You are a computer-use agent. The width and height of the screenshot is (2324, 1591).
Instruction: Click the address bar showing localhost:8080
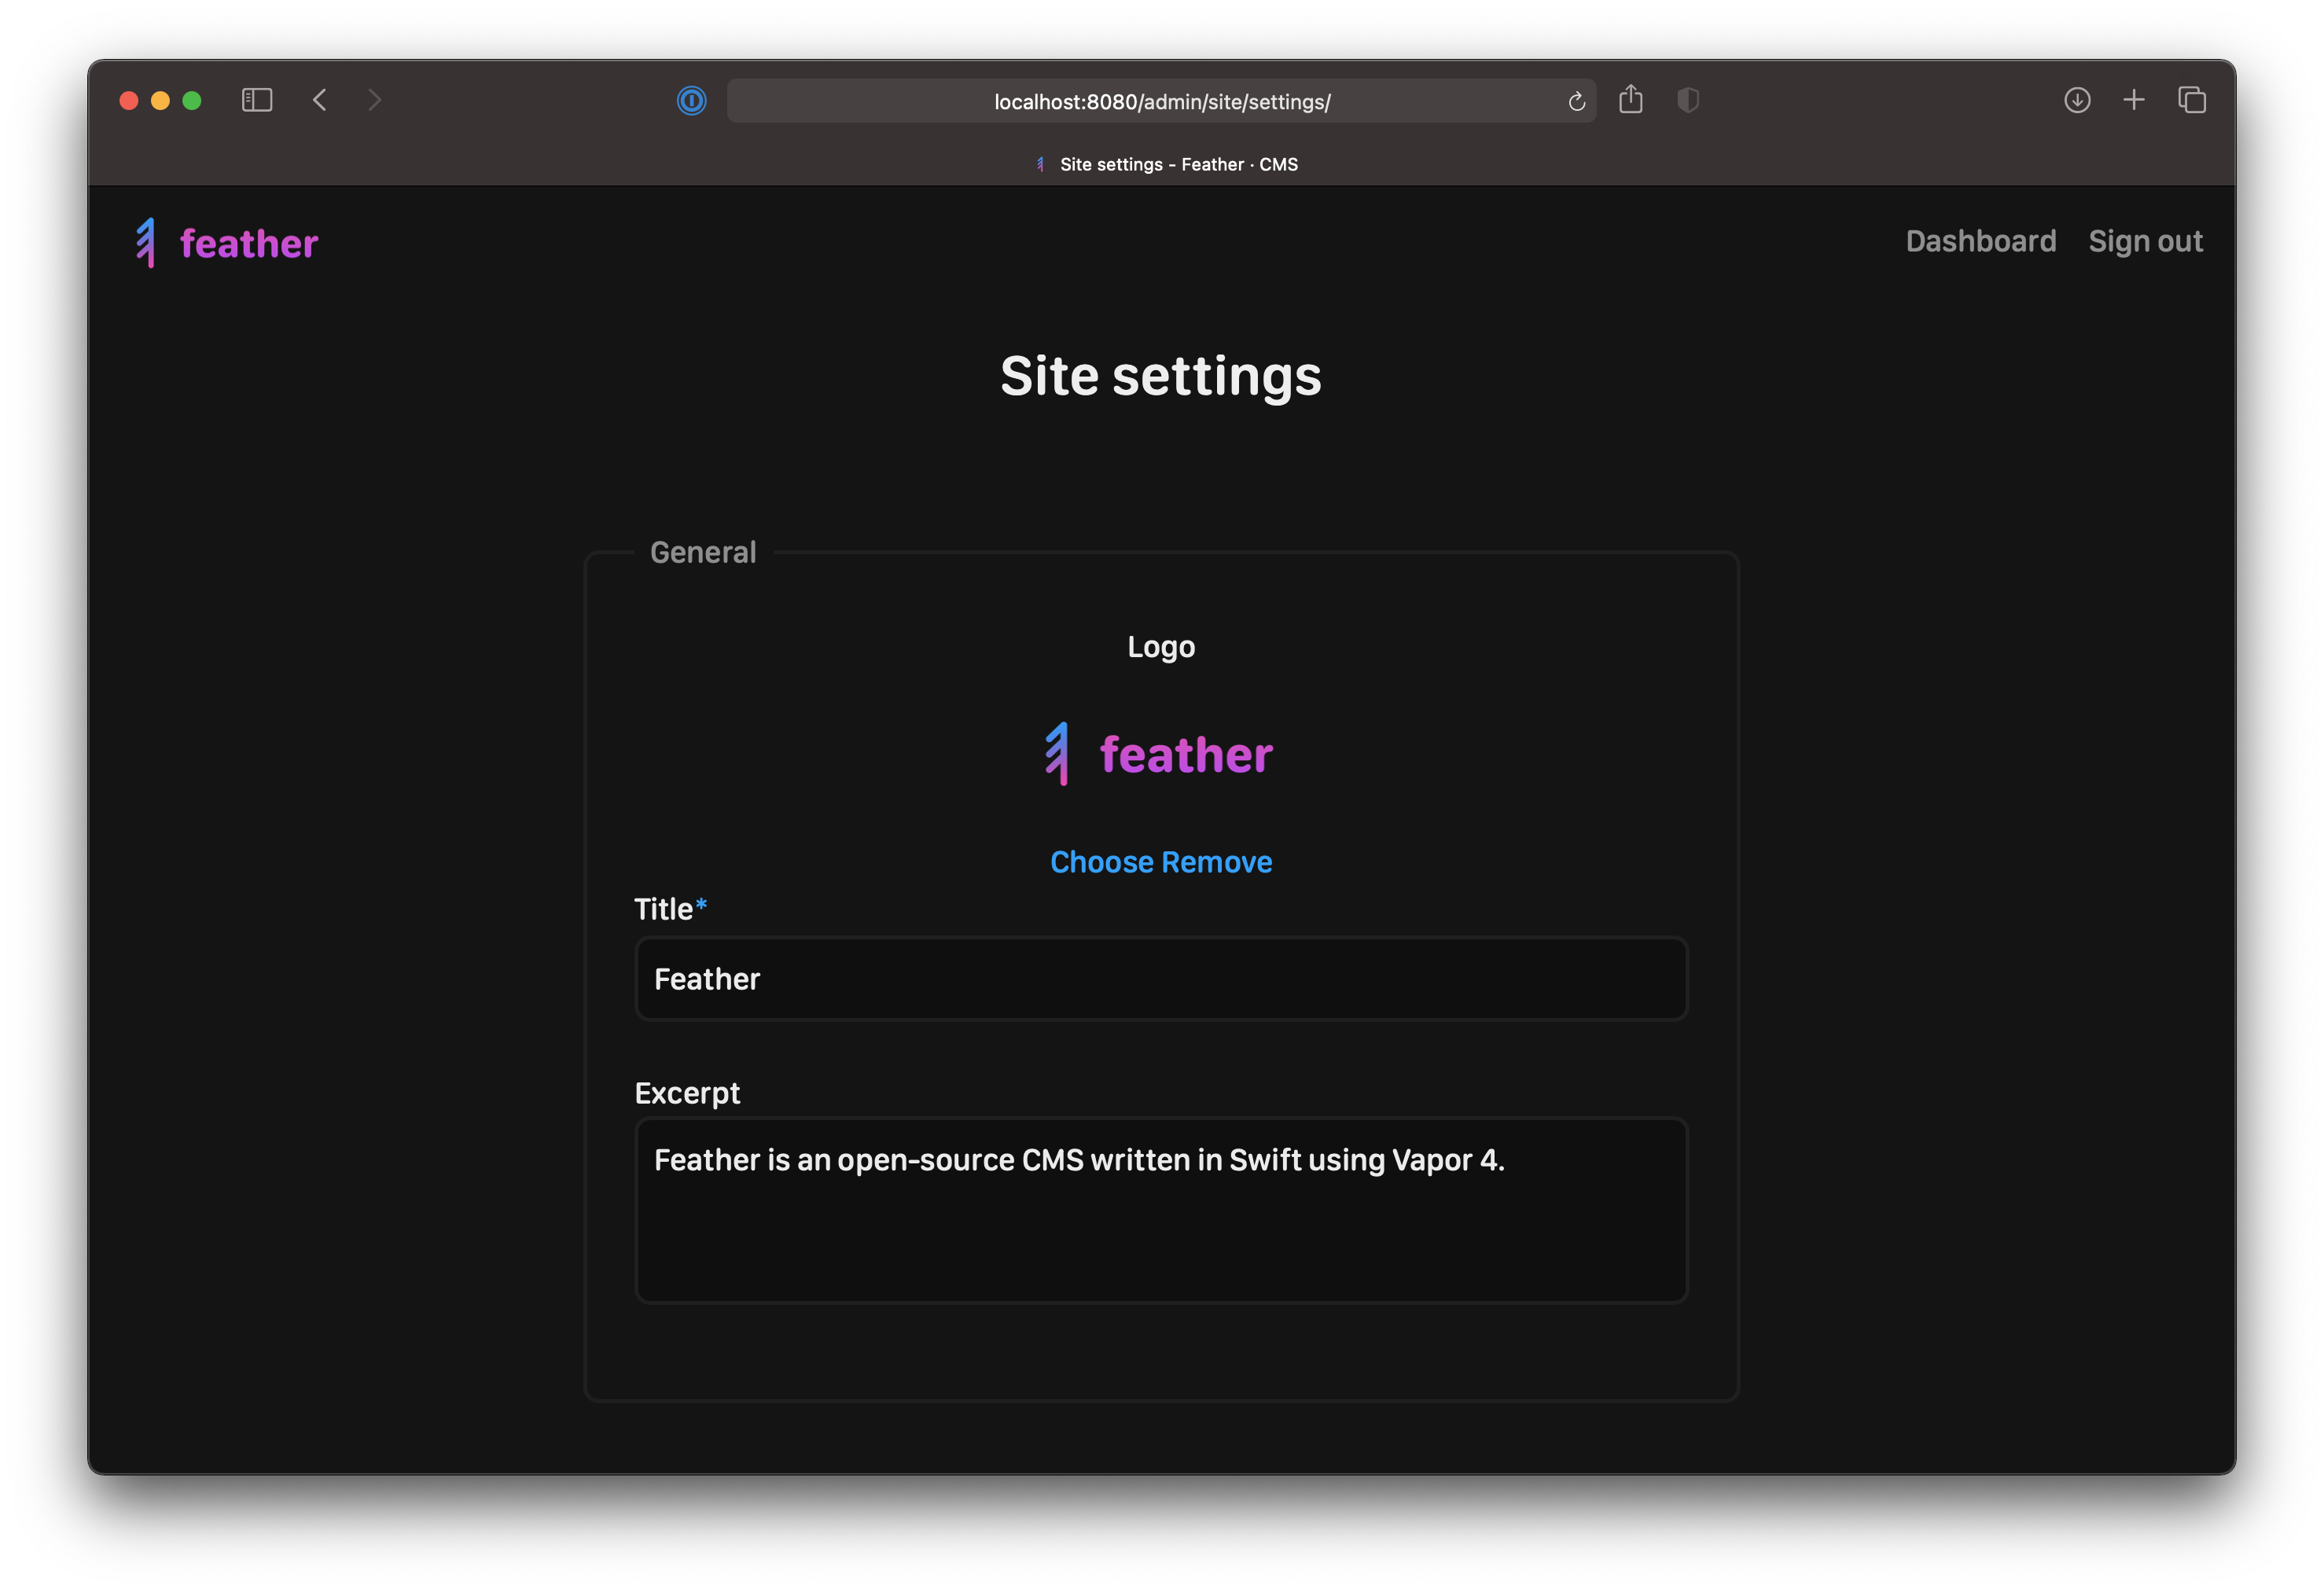[x=1161, y=101]
